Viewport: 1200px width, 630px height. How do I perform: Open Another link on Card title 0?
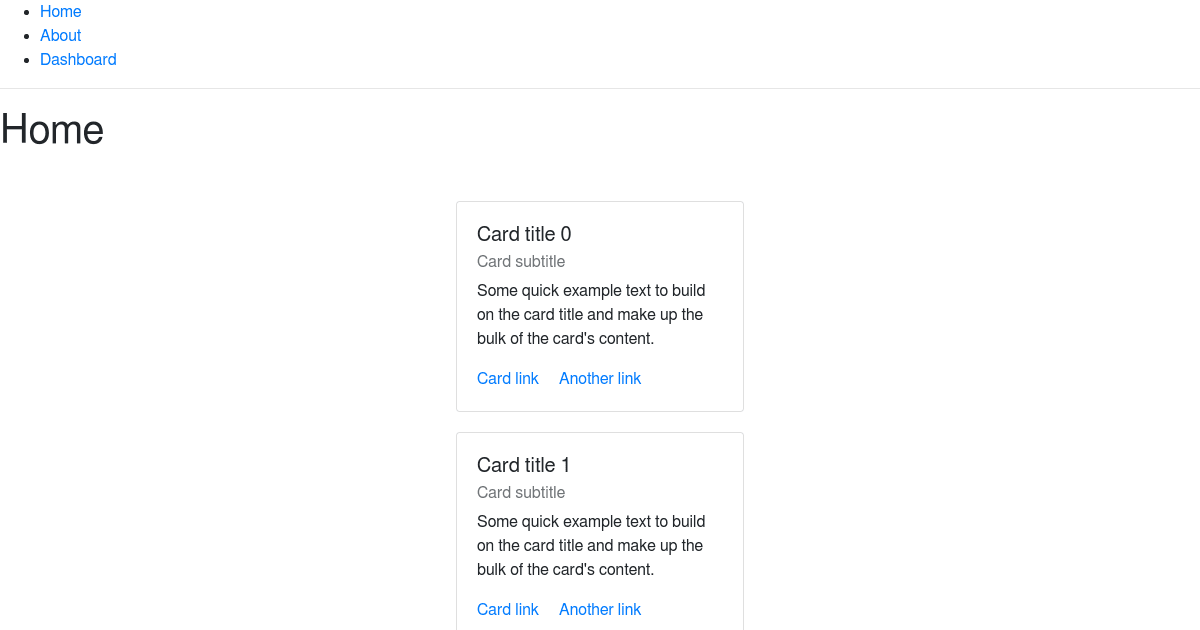point(600,378)
